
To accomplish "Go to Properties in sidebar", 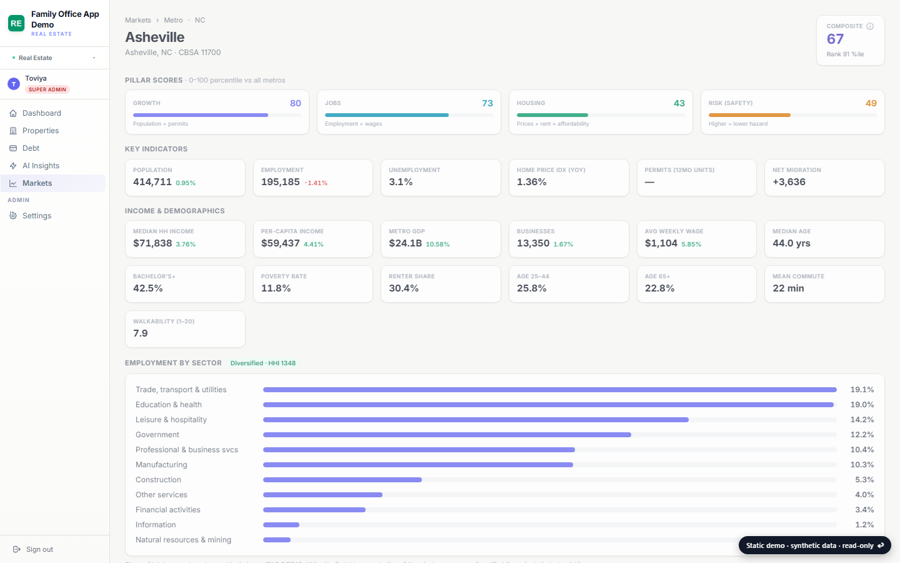I will pyautogui.click(x=55, y=131).
